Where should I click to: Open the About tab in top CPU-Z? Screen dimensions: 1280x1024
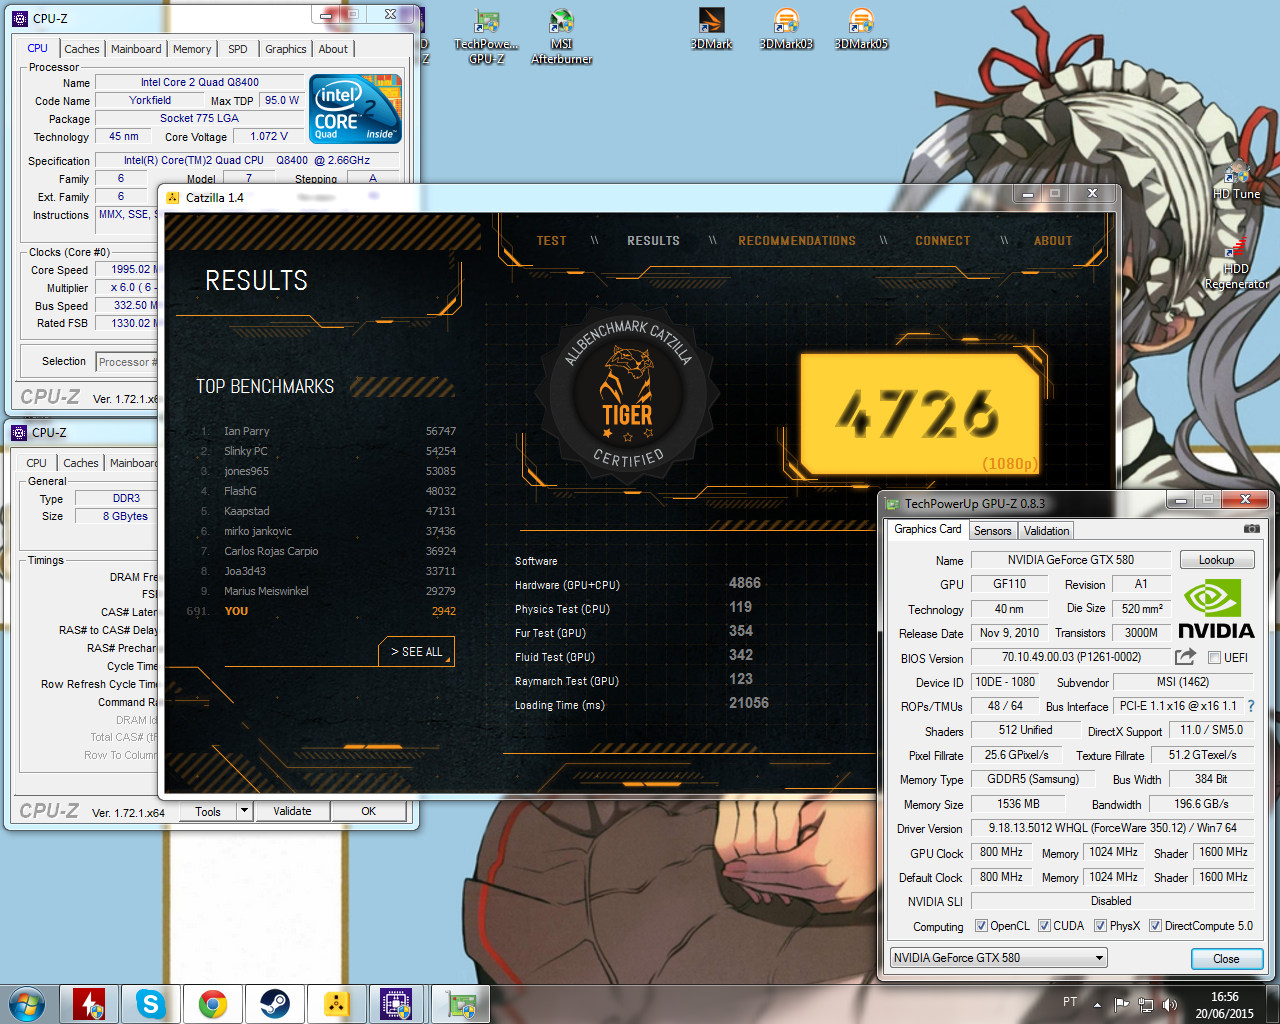(334, 49)
